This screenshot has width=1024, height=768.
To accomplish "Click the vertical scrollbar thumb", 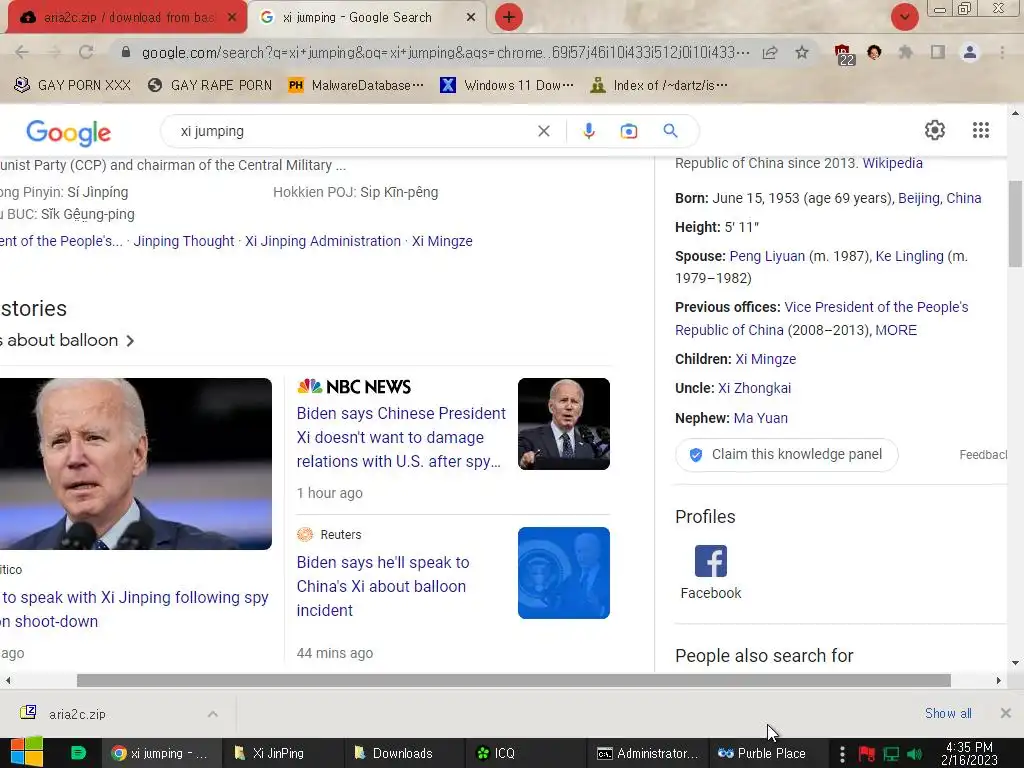I will tap(1014, 224).
